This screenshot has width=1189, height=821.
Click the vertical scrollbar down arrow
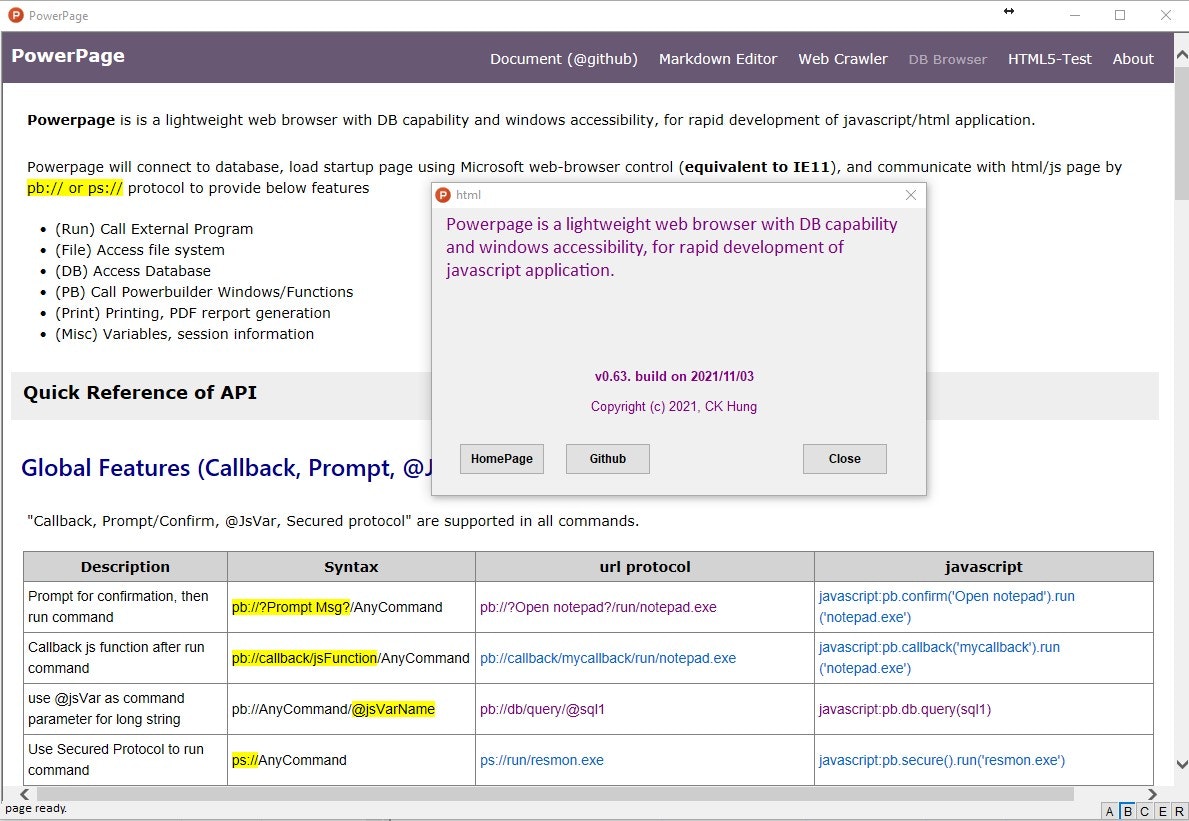(x=1181, y=764)
